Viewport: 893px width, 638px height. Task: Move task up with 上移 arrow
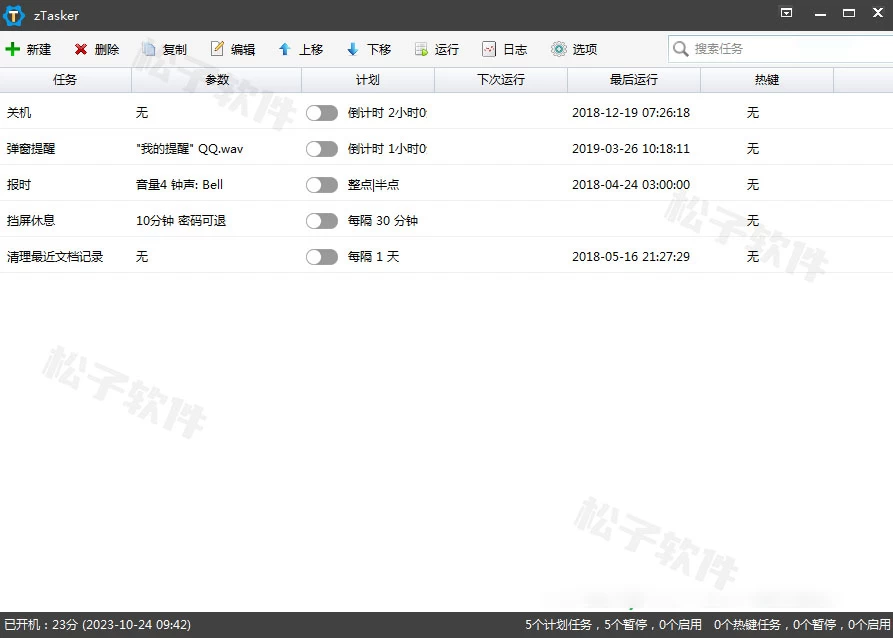tap(285, 49)
